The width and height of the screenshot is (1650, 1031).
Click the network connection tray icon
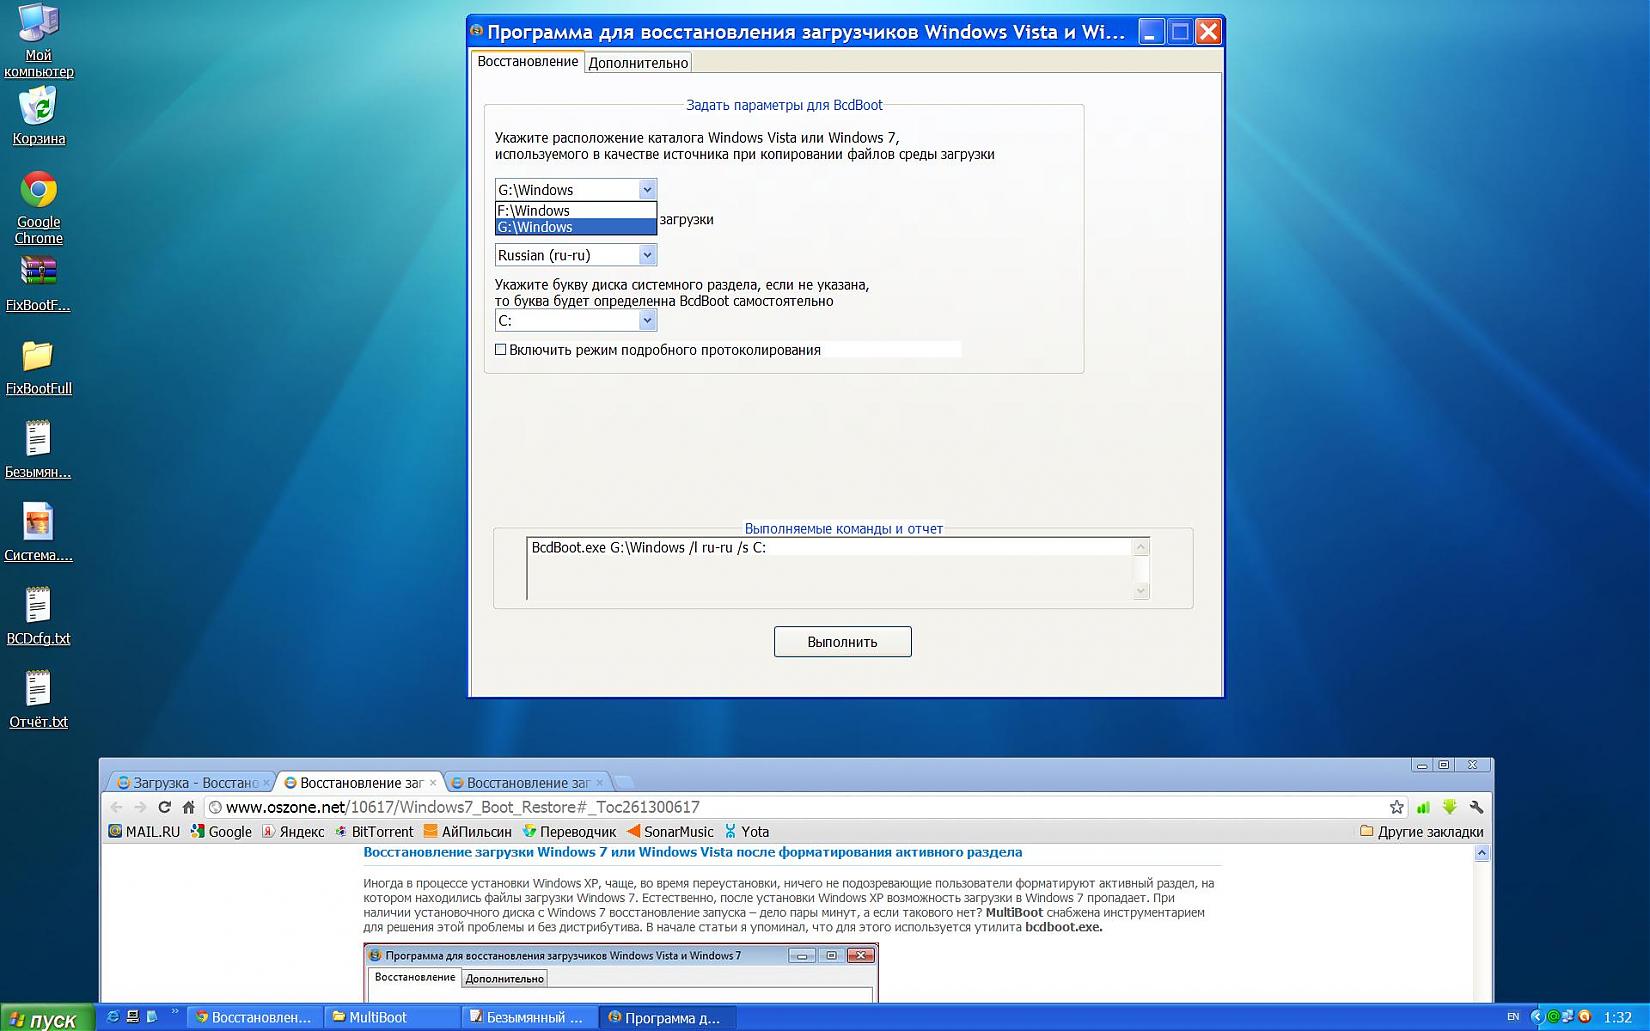point(1568,1017)
